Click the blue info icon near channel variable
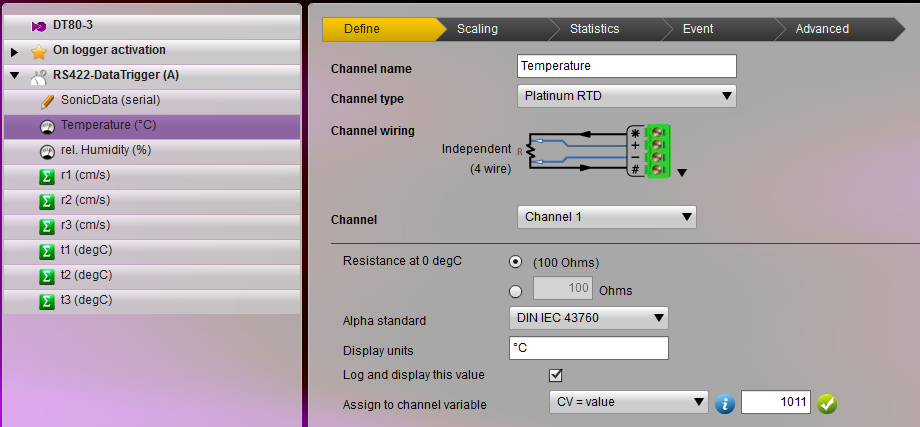The image size is (920, 427). point(726,403)
